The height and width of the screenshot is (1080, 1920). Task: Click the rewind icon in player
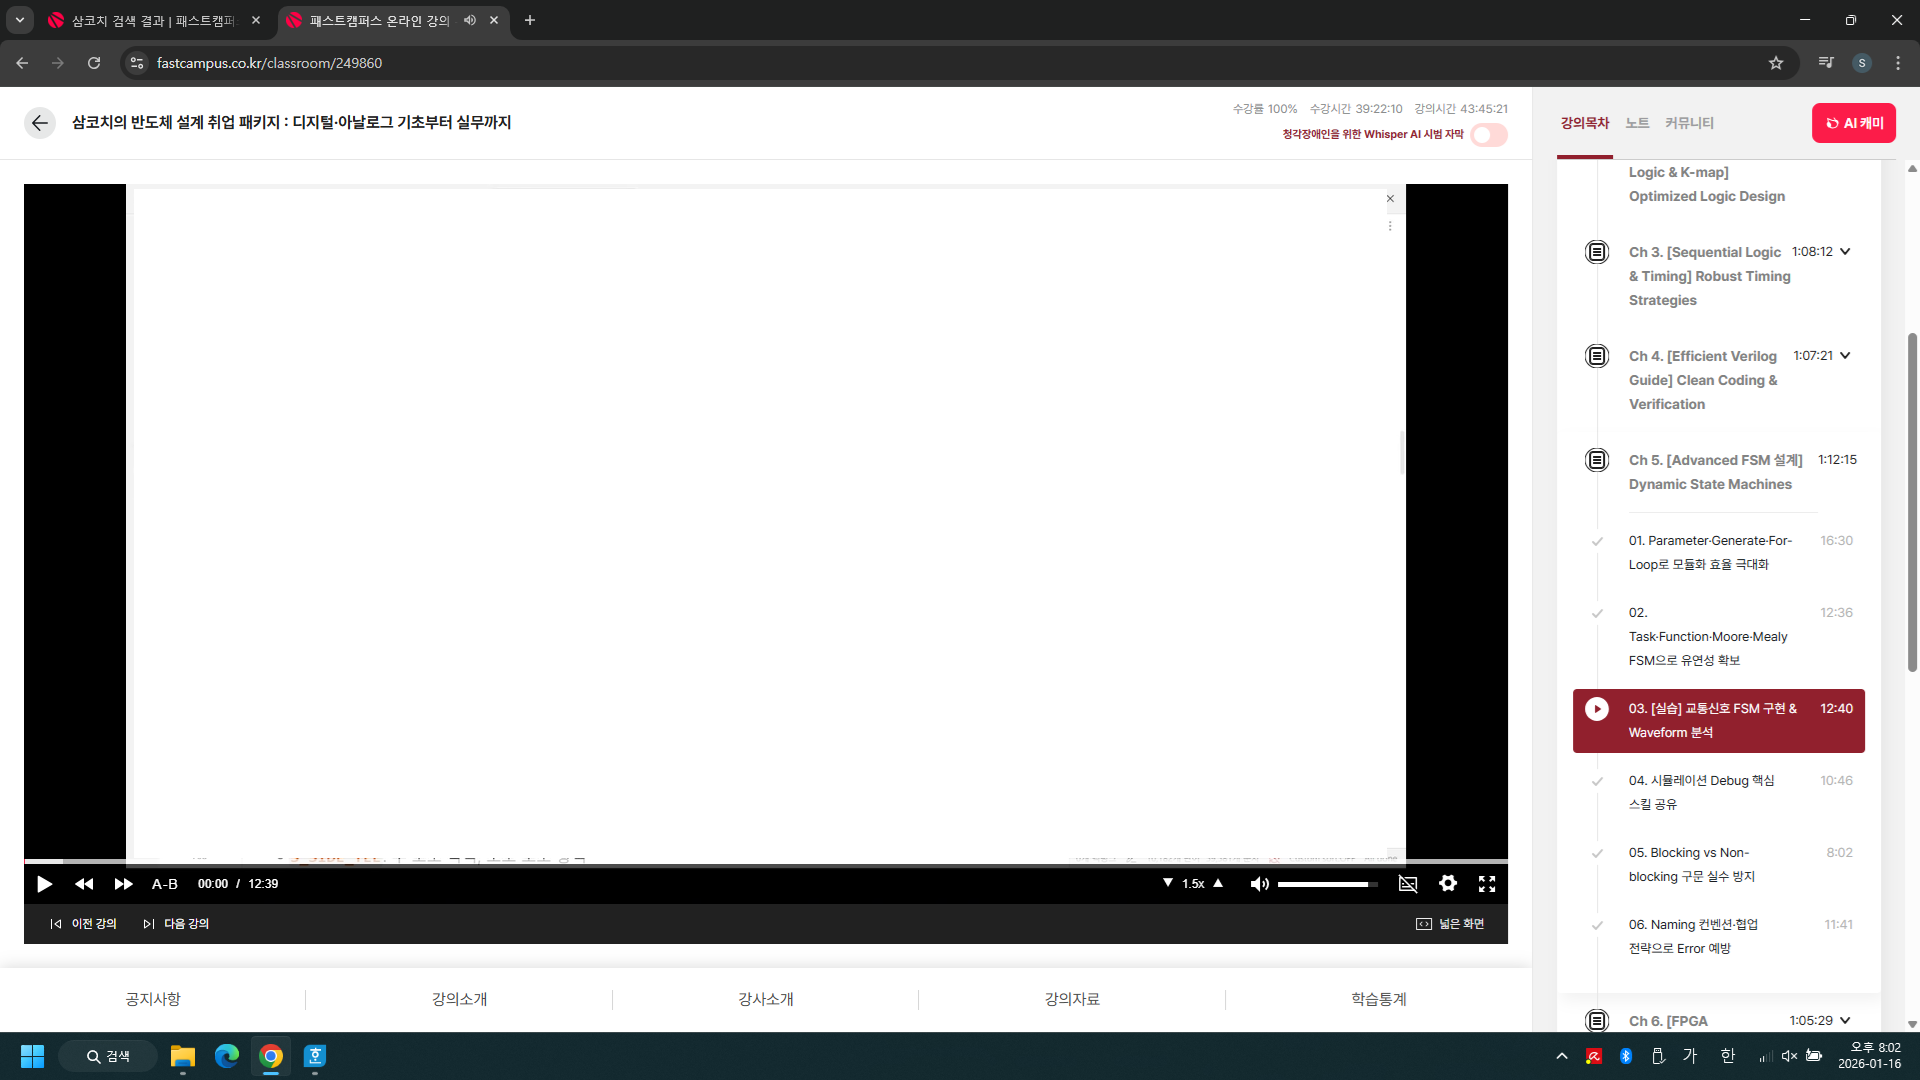point(84,884)
